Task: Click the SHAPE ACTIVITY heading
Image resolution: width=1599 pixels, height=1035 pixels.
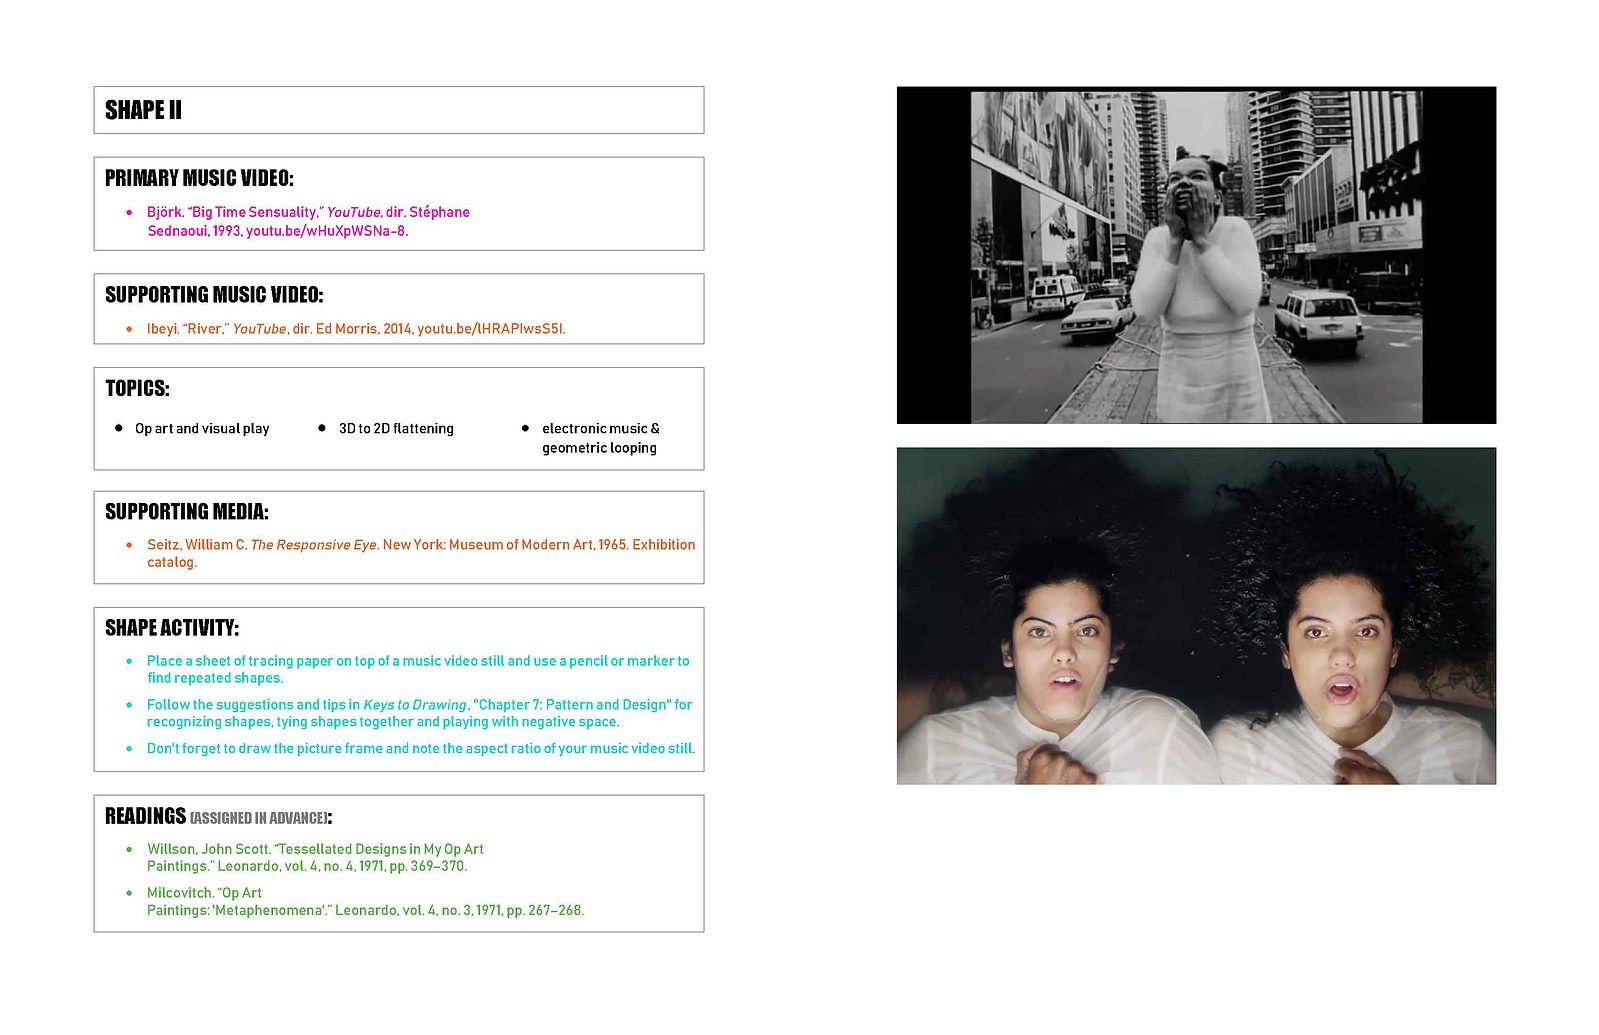Action: [172, 628]
